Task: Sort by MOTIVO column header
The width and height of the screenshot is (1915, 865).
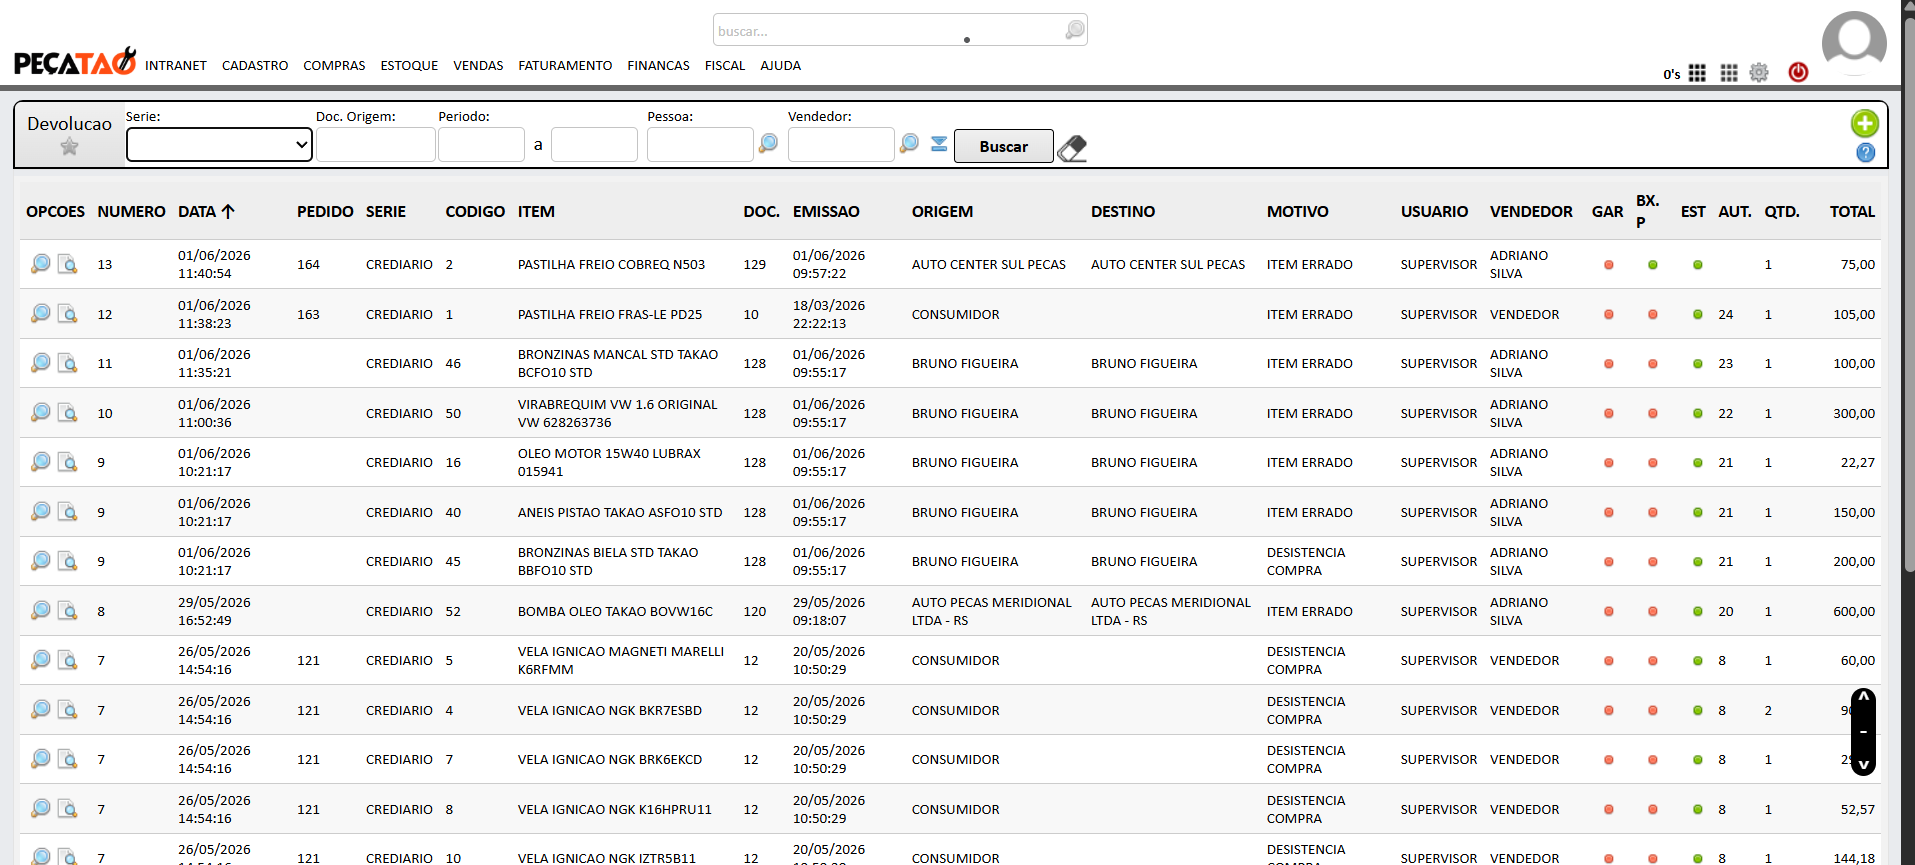Action: [x=1297, y=212]
